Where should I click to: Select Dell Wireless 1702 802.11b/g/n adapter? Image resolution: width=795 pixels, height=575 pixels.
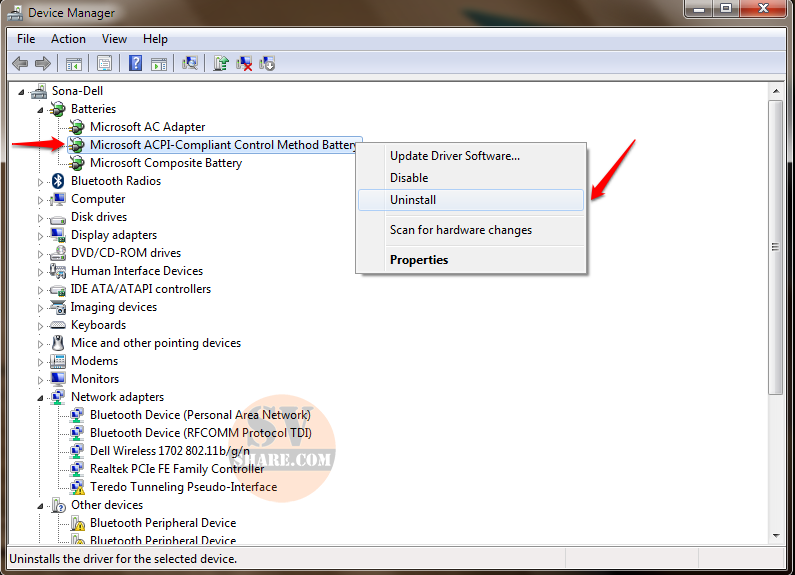pyautogui.click(x=171, y=451)
